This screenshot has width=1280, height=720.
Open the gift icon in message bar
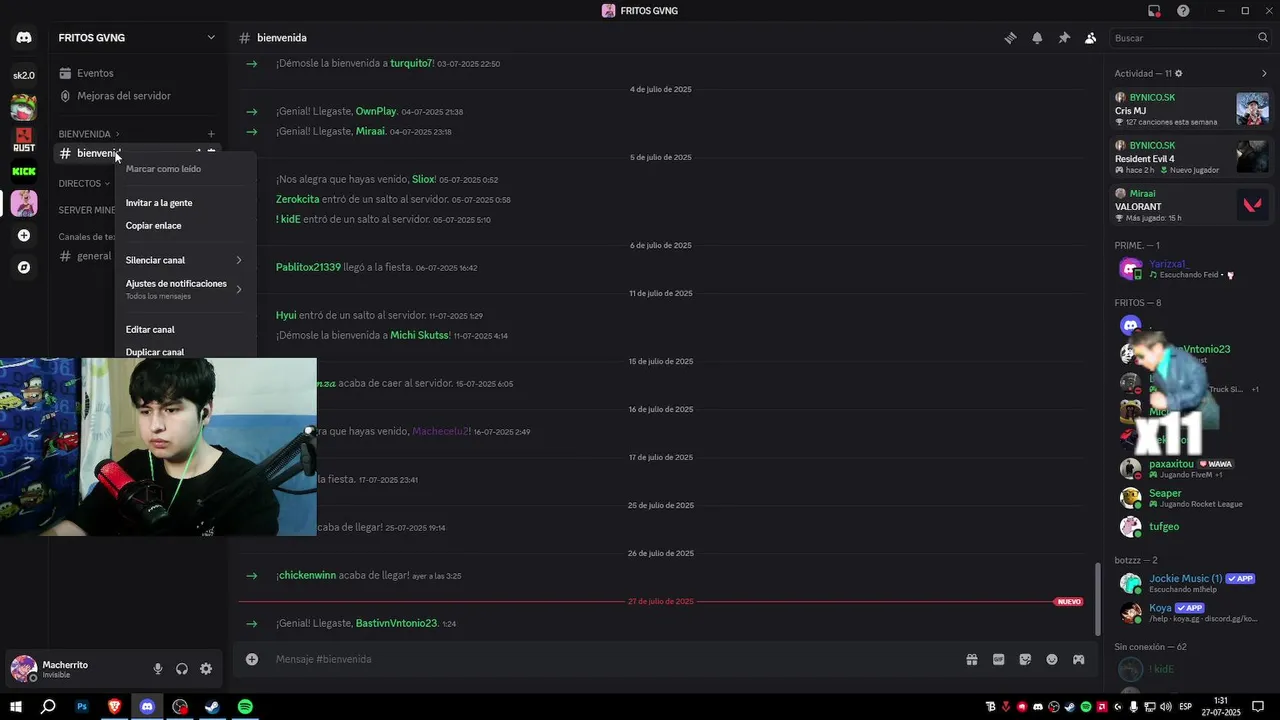pyautogui.click(x=971, y=659)
